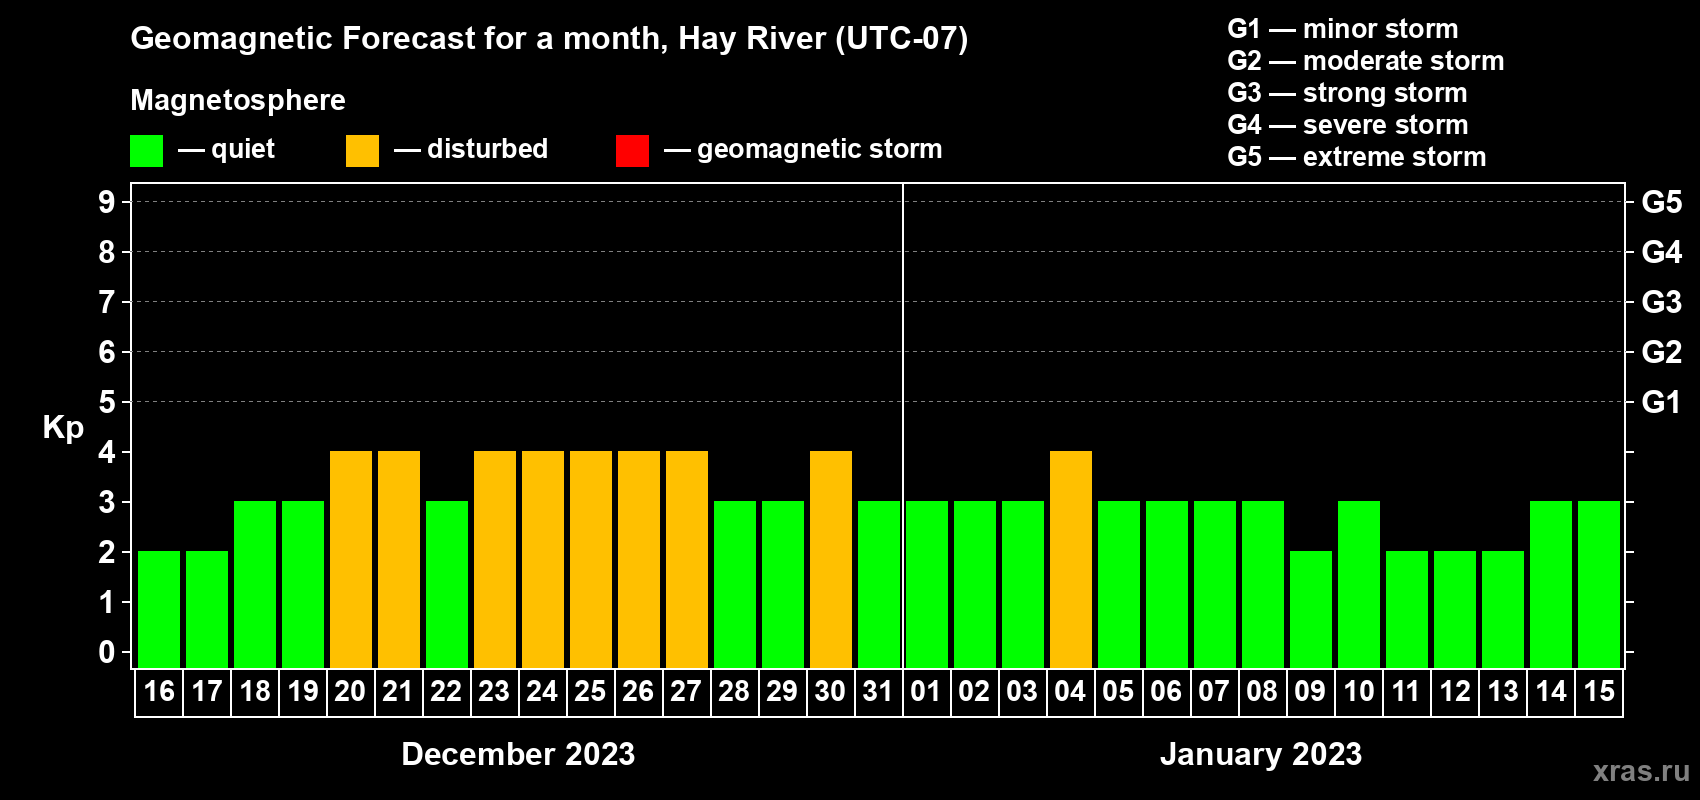Click the 'G5 — extreme storm' legend text
1700x800 pixels.
coord(1357,157)
